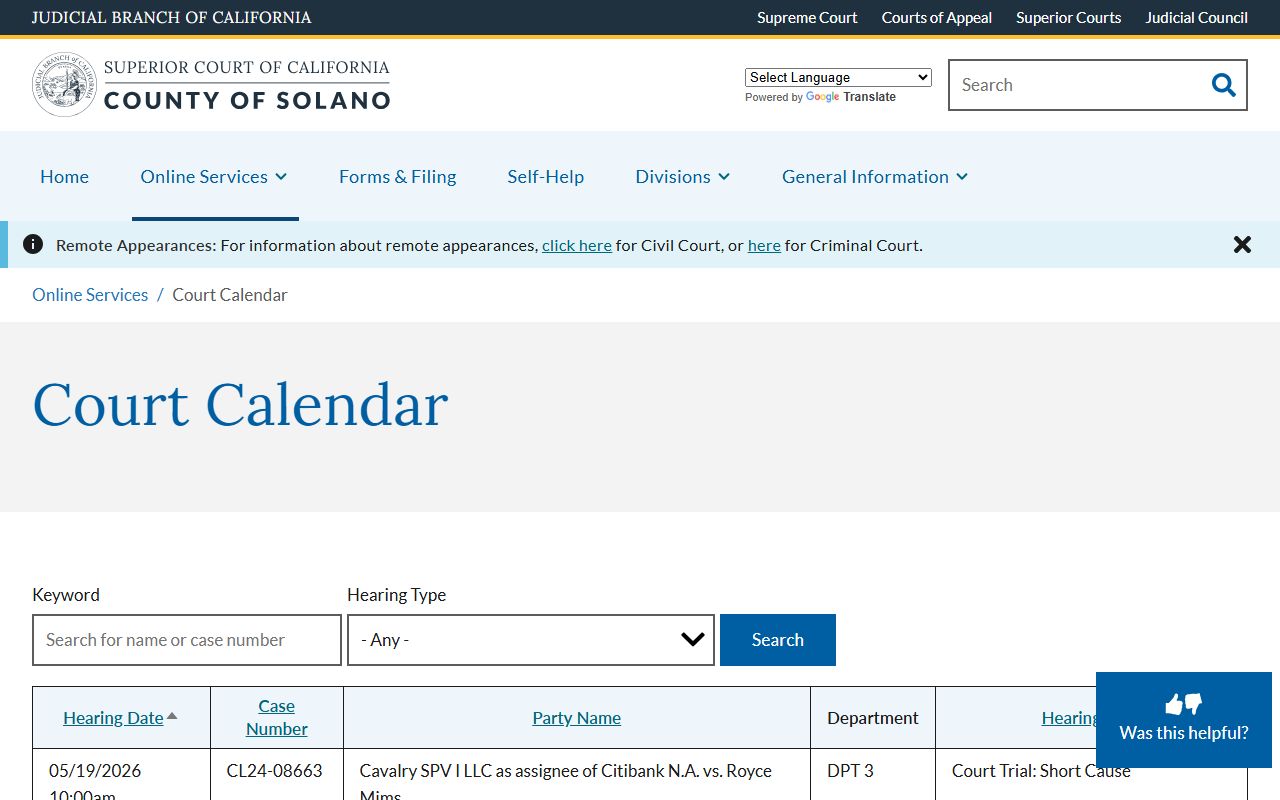
Task: Expand the Divisions menu
Action: coord(683,176)
